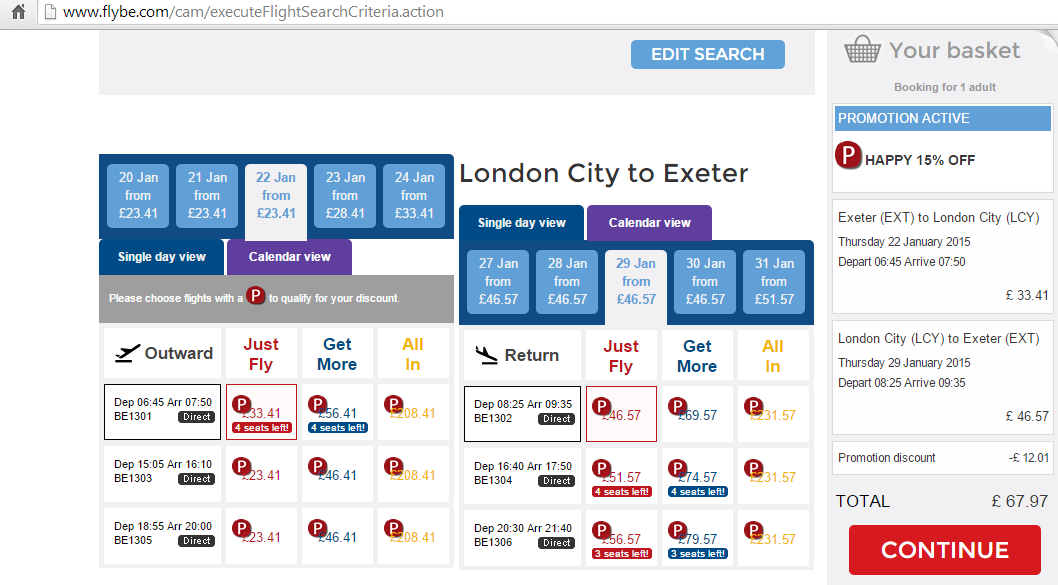Image resolution: width=1058 pixels, height=585 pixels.
Task: Click the 4 seats left tag under £33.41
Action: (x=262, y=428)
